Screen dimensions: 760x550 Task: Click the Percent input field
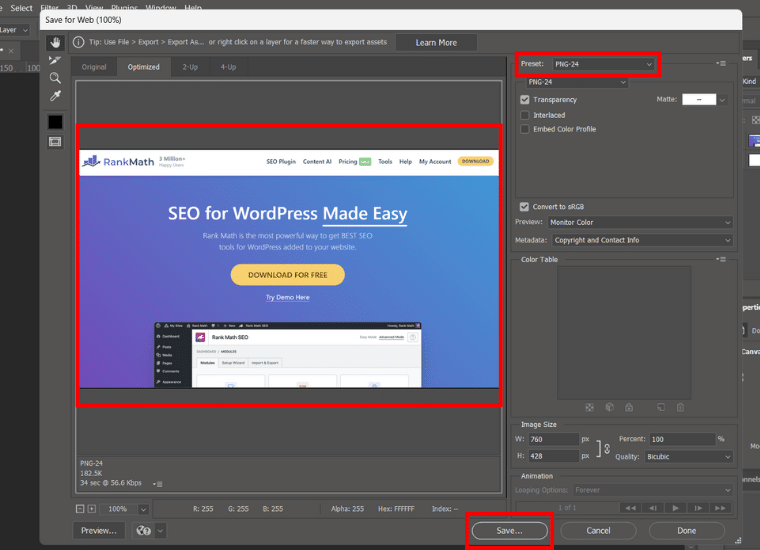682,440
